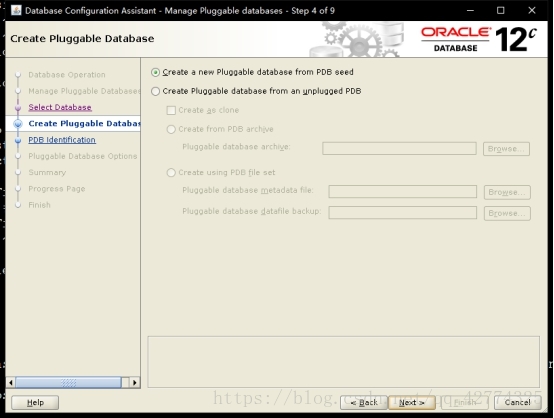Cancel the Database Configuration Assistant

point(517,402)
